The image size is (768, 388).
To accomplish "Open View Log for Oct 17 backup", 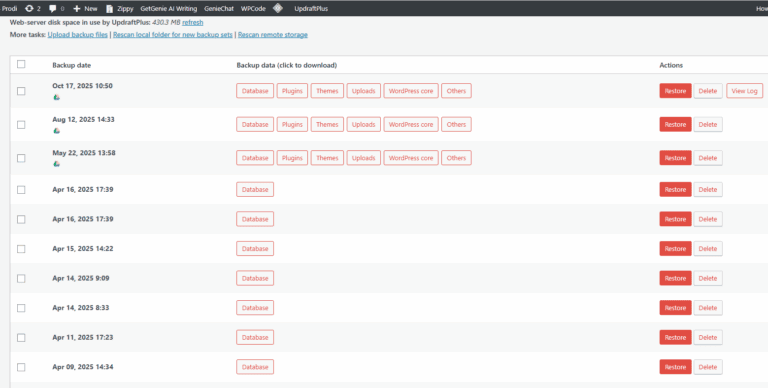I will pos(744,91).
